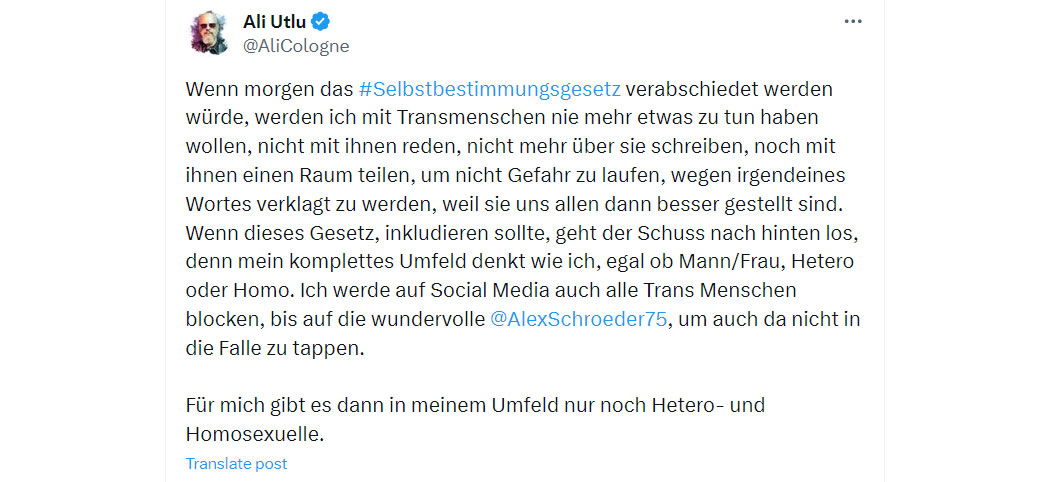Open Ali Utlu's profile picture avatar
1050x482 pixels.
pyautogui.click(x=209, y=33)
